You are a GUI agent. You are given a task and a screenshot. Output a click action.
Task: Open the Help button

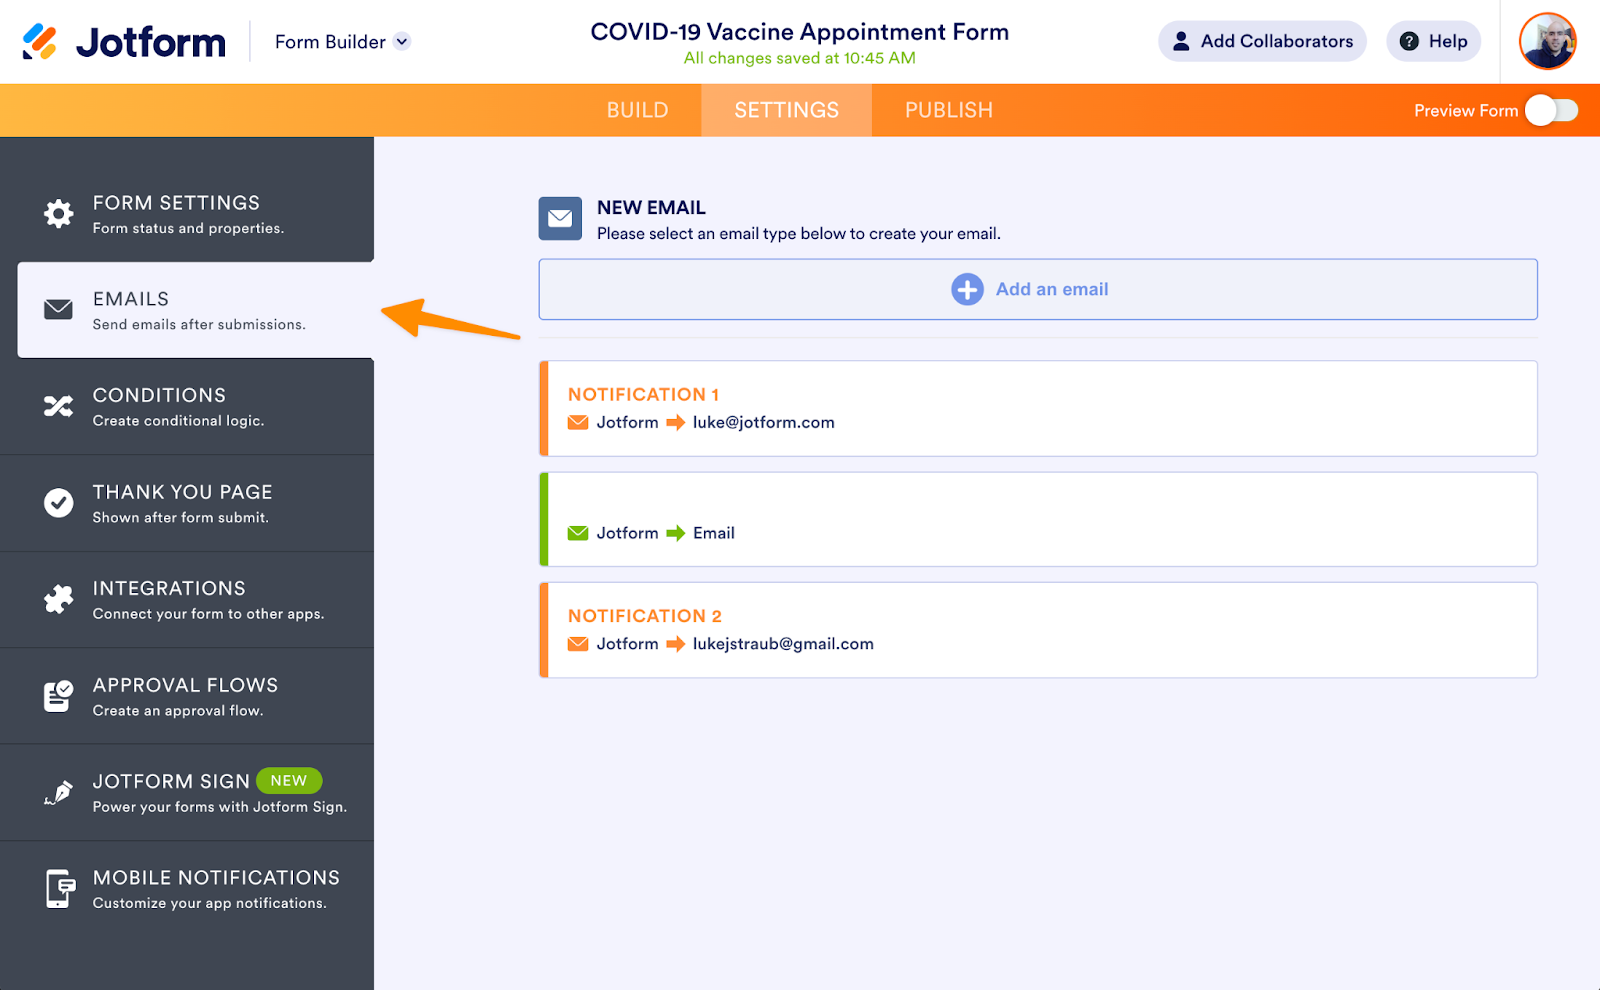click(x=1433, y=42)
